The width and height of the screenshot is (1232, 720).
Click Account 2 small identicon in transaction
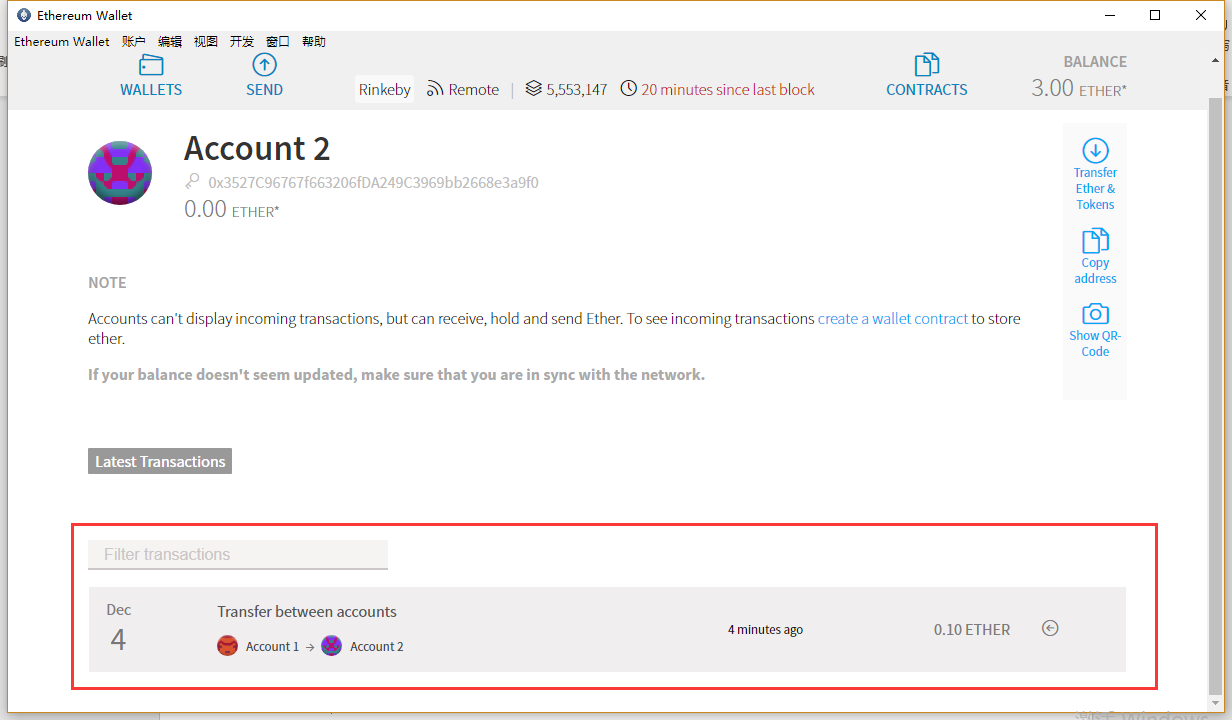pos(332,646)
